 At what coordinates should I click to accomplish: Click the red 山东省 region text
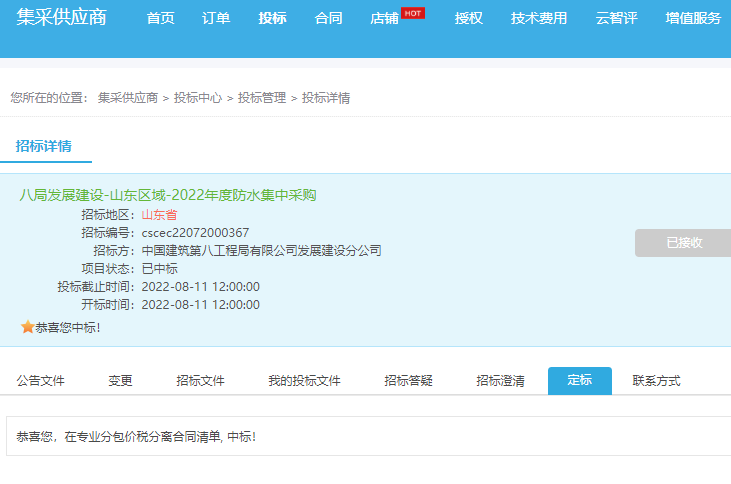[x=159, y=215]
